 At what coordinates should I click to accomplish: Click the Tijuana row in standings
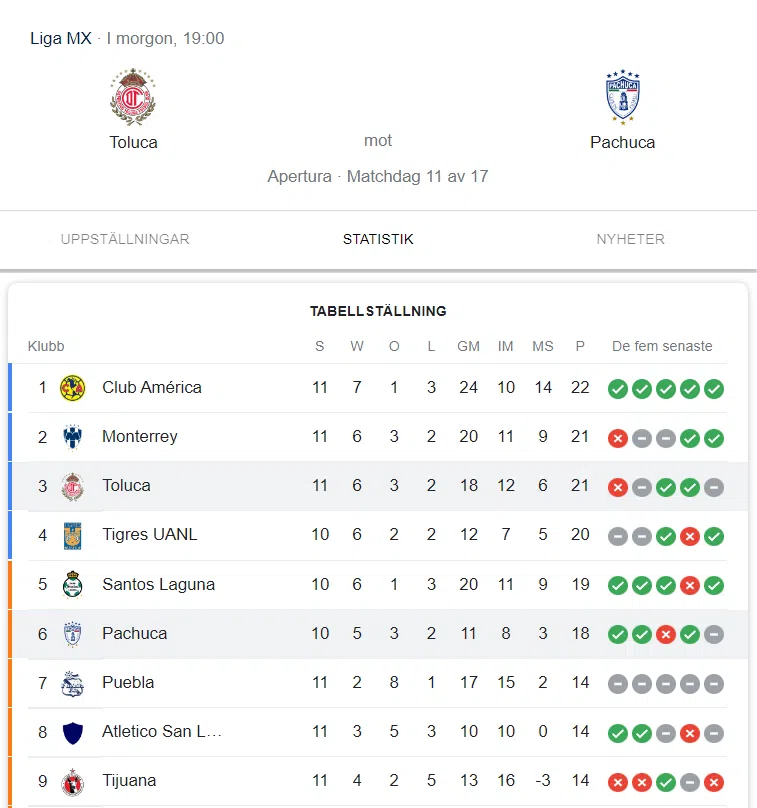coord(378,781)
